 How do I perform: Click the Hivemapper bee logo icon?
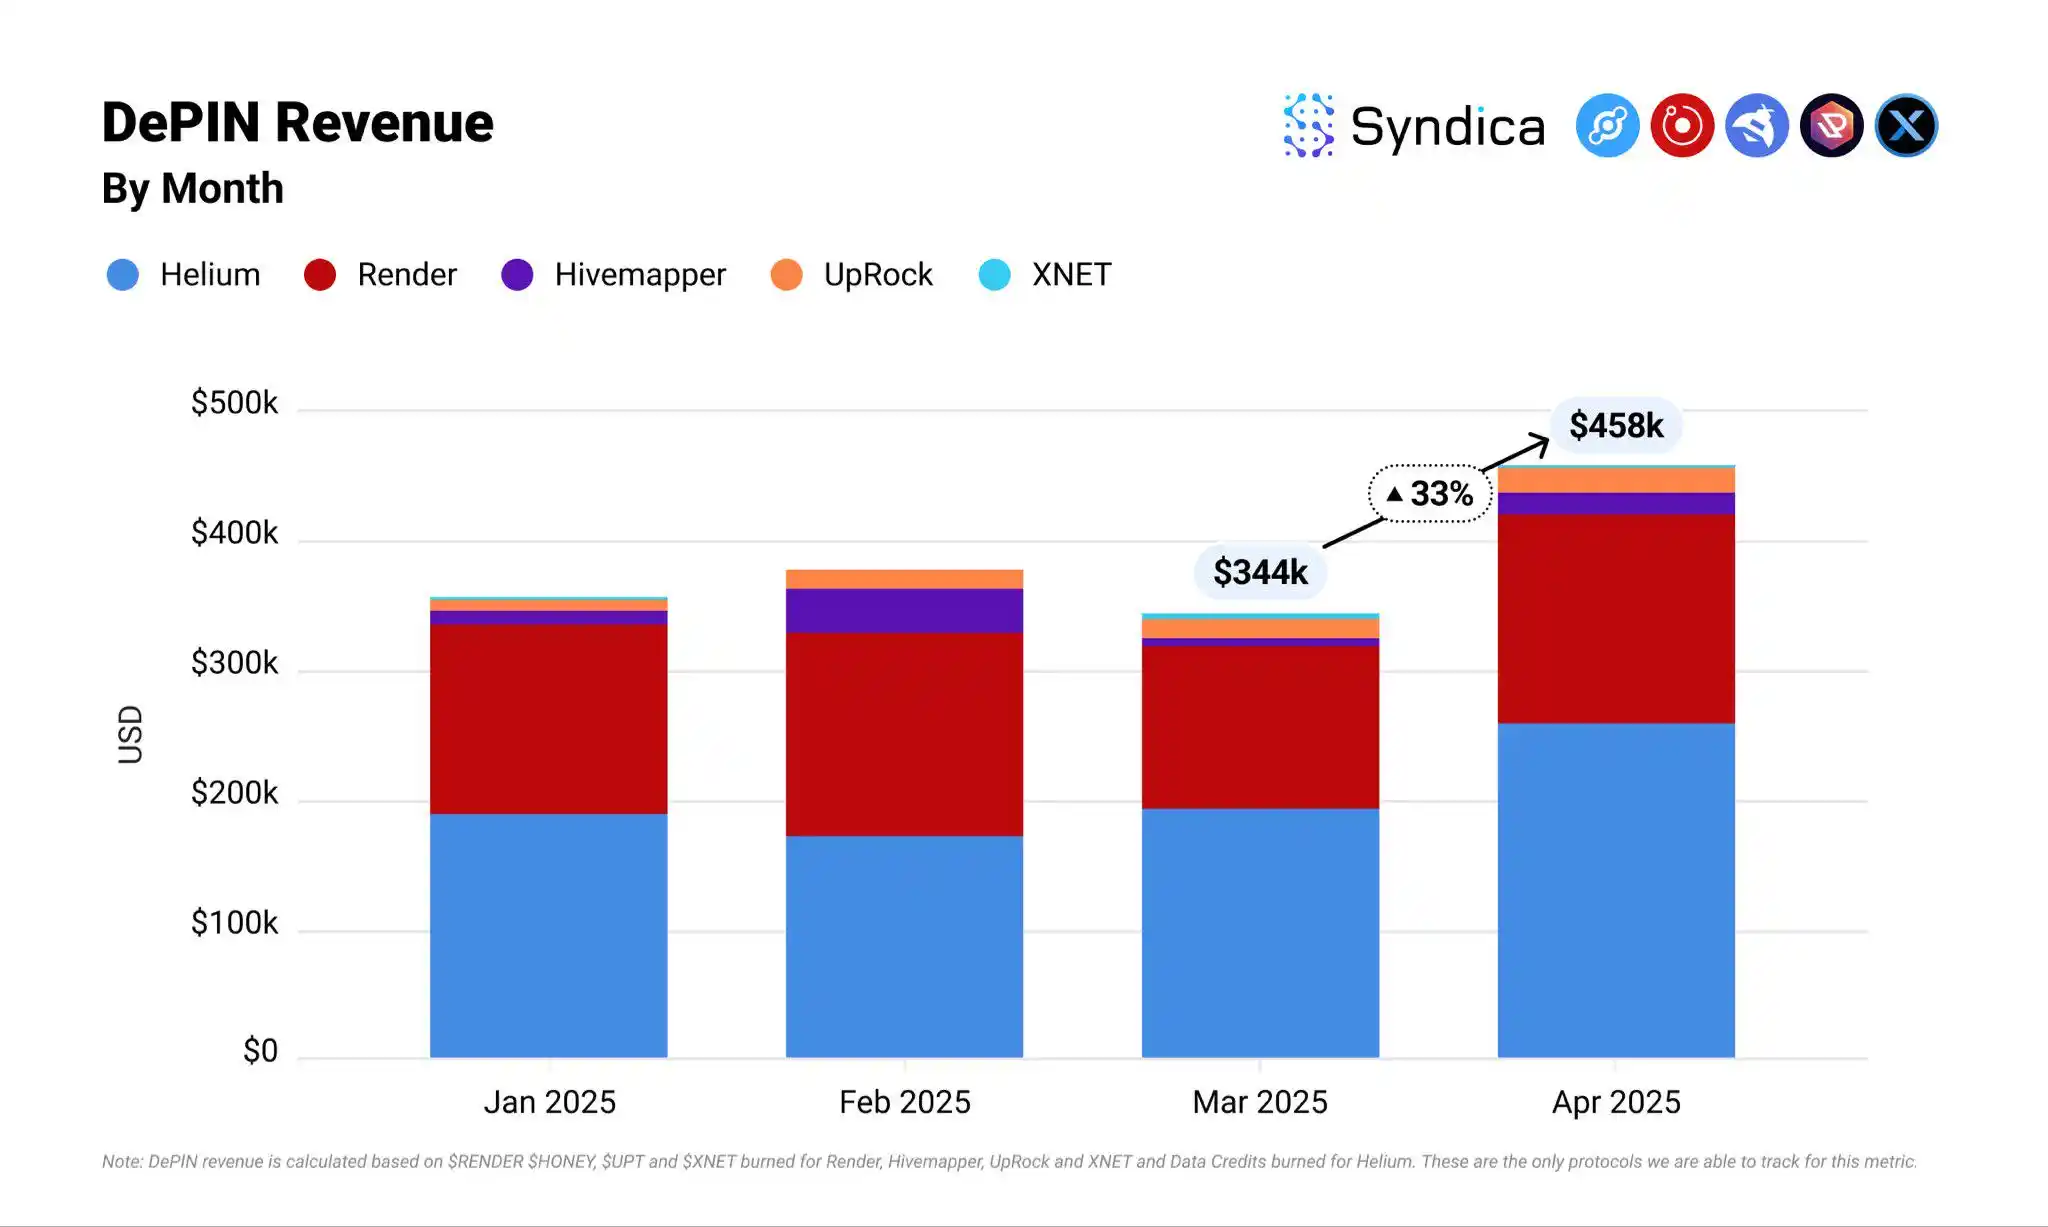[1757, 126]
